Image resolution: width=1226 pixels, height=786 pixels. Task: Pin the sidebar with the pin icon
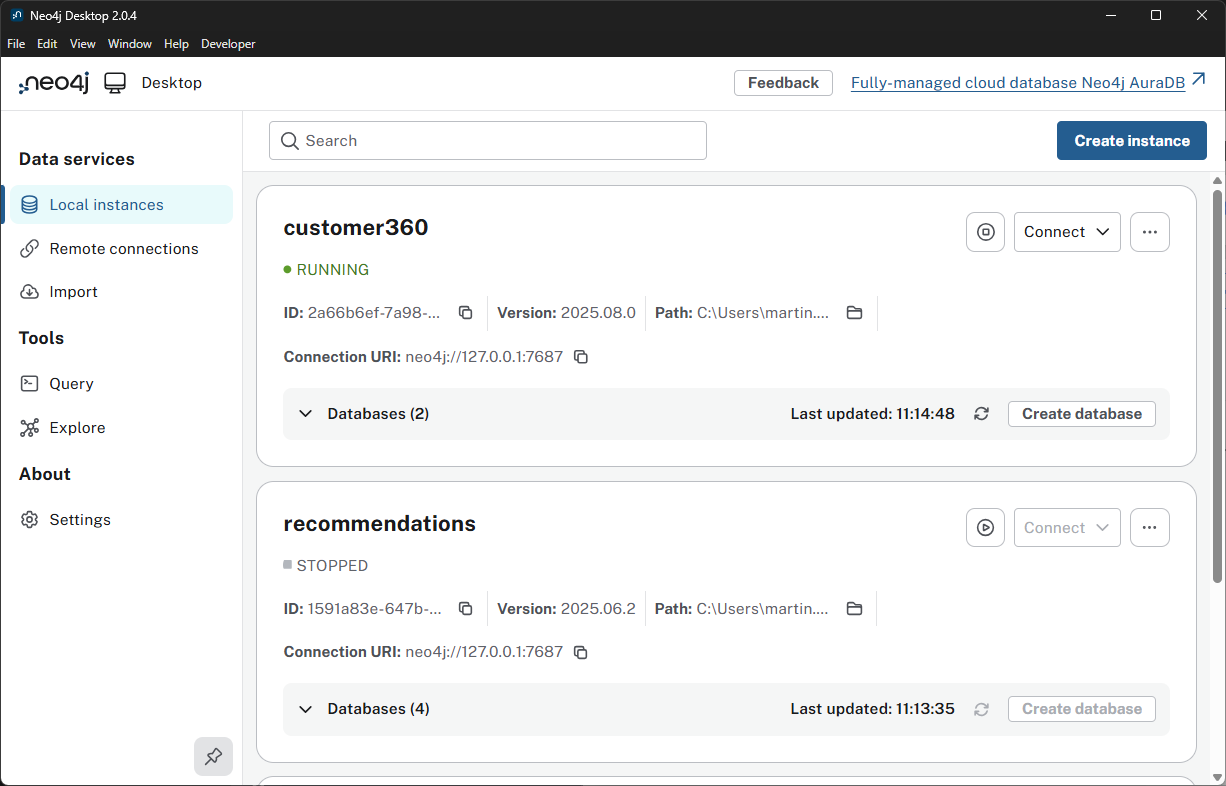(213, 757)
